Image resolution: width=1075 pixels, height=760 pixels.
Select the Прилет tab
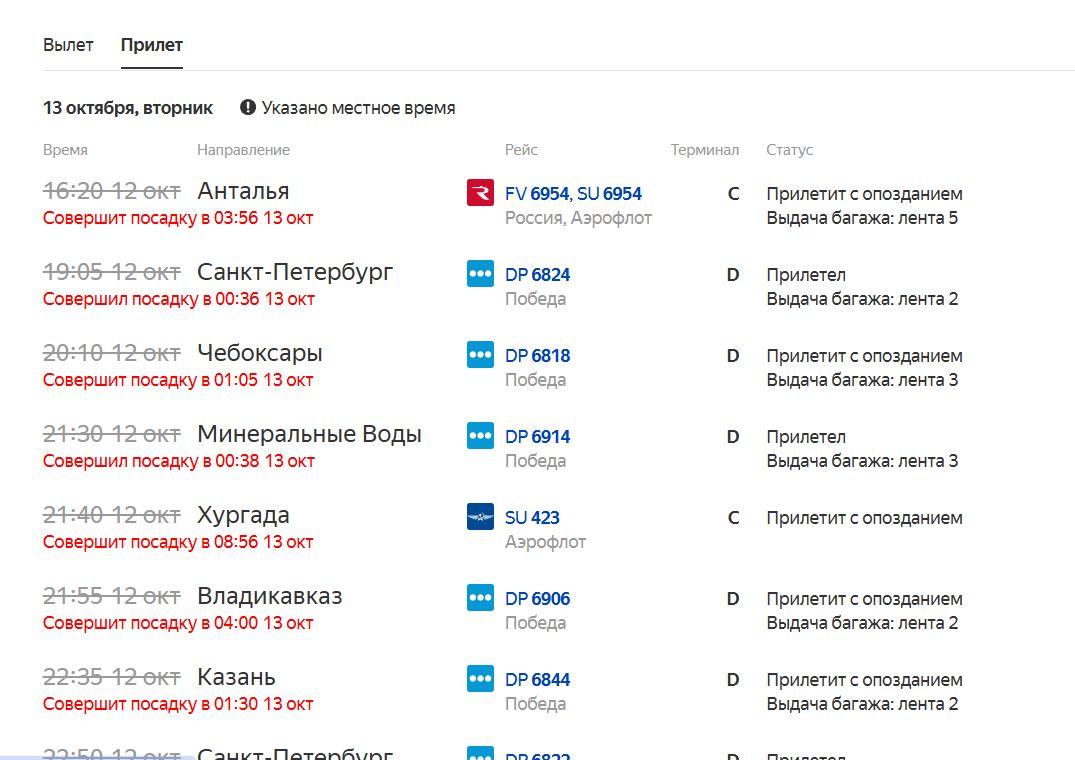pyautogui.click(x=152, y=45)
